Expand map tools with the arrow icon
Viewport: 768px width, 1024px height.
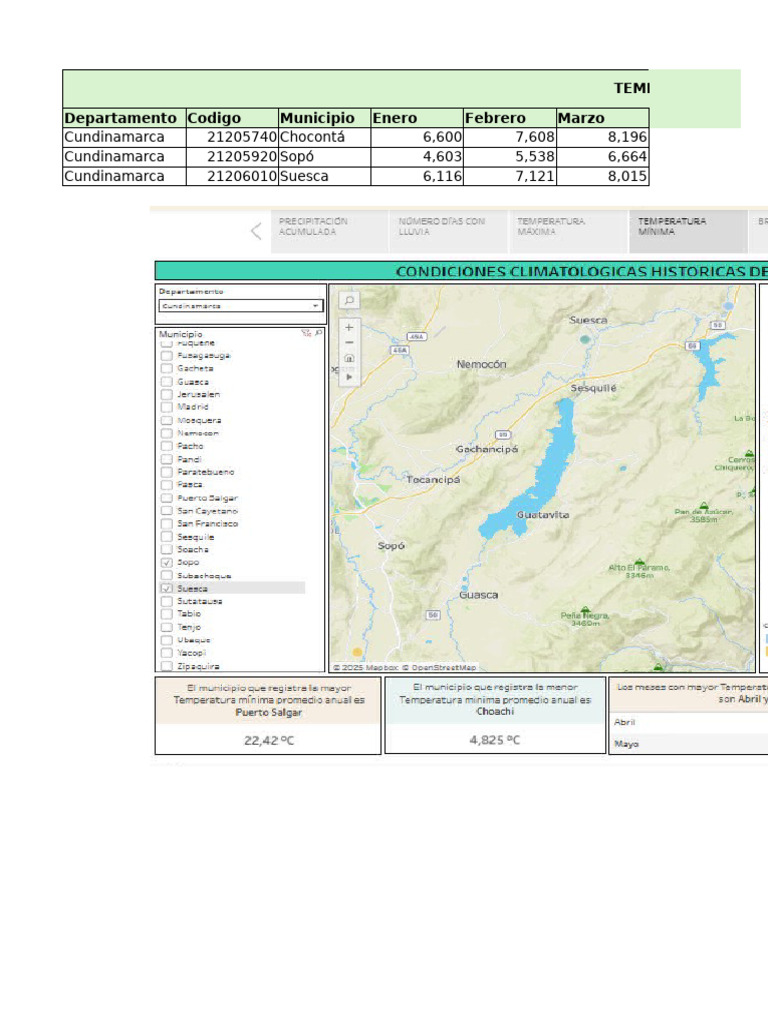[x=349, y=377]
